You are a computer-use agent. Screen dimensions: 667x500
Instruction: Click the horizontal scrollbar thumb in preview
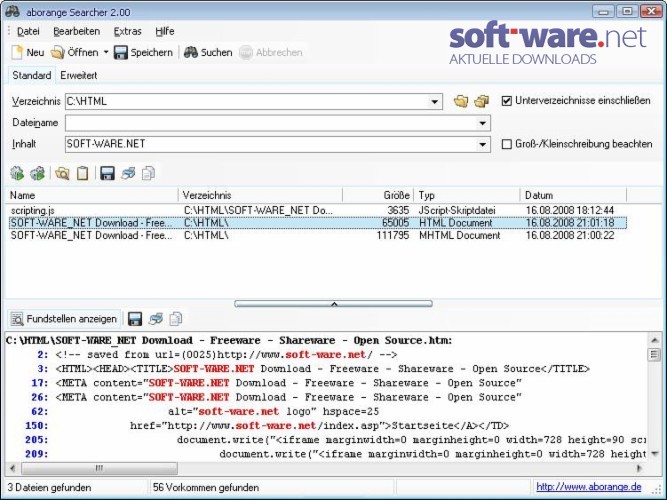pos(99,468)
